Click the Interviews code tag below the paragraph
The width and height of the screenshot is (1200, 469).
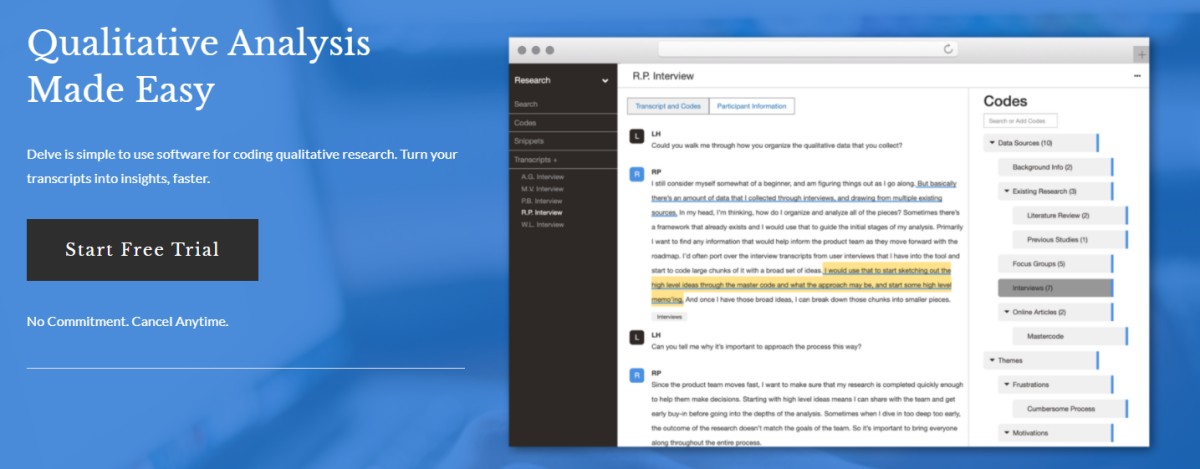point(669,317)
